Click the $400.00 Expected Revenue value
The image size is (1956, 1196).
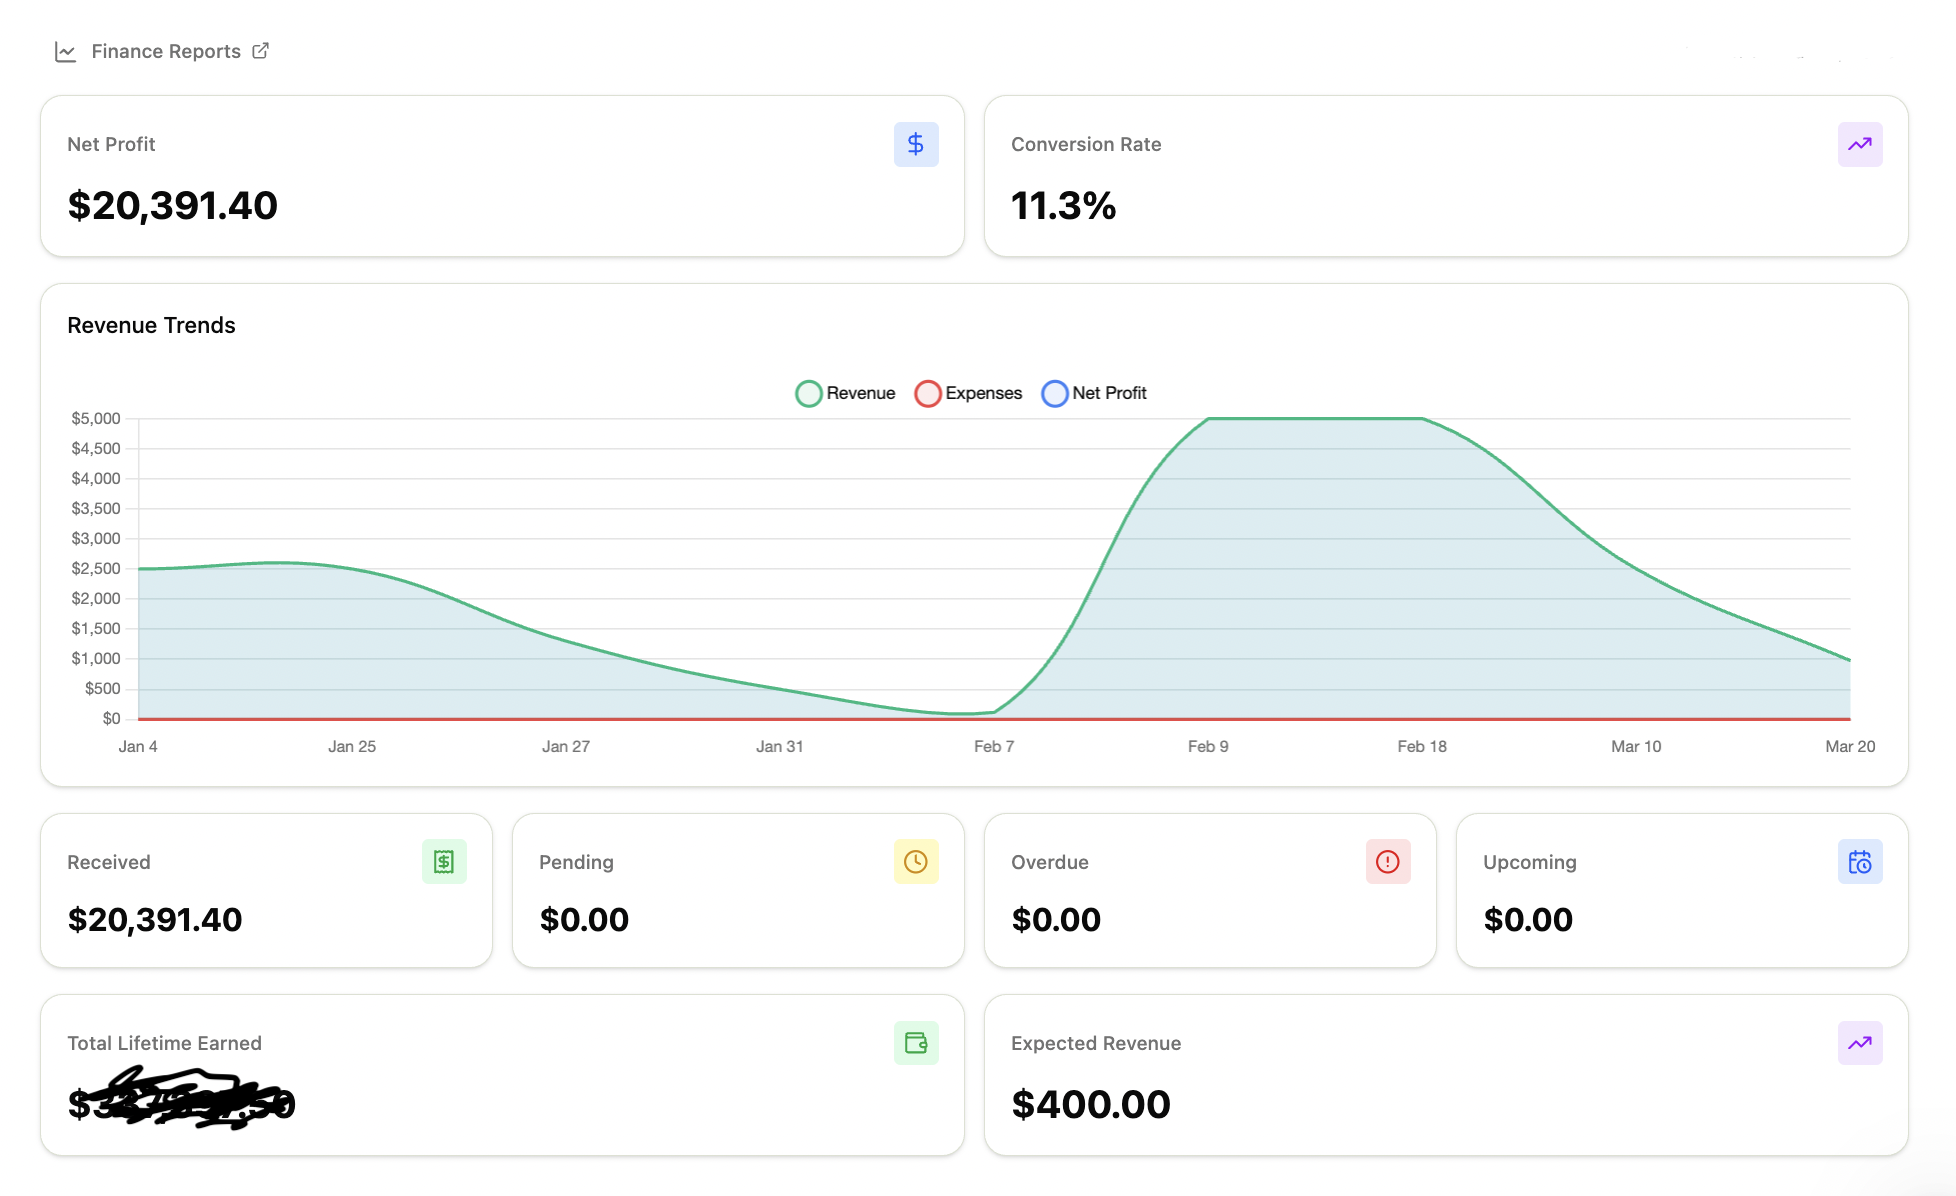[x=1090, y=1104]
